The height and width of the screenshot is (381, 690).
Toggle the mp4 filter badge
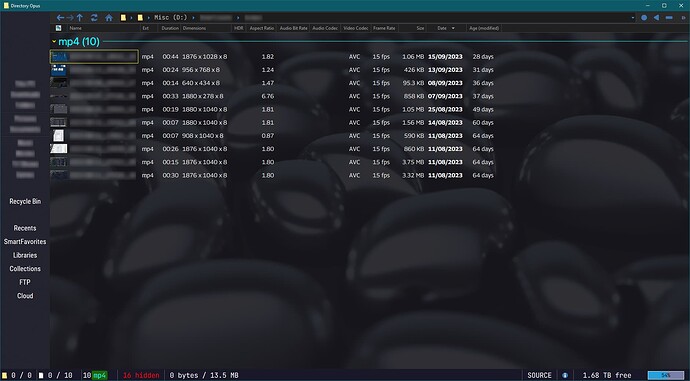click(100, 375)
